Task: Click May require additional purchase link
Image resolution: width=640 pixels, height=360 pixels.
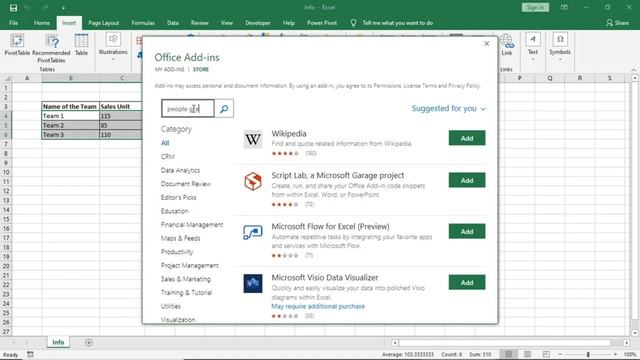Action: (318, 306)
